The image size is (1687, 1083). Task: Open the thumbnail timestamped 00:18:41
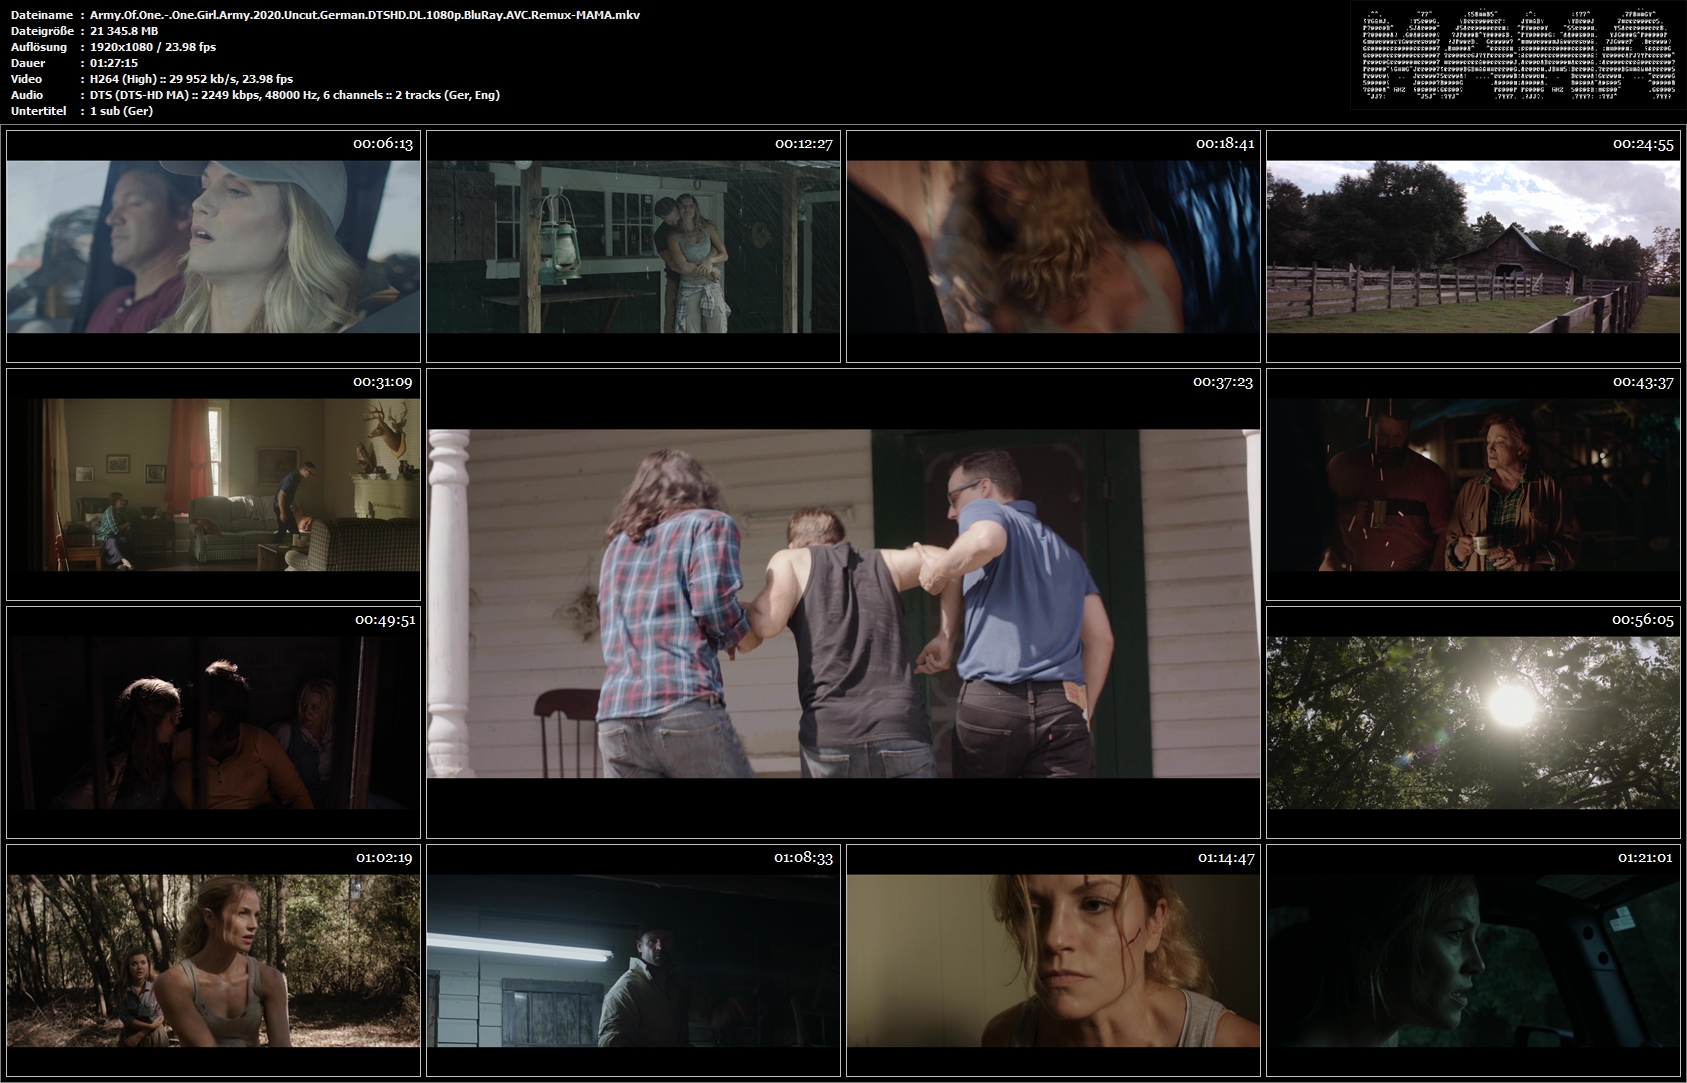tap(1053, 246)
